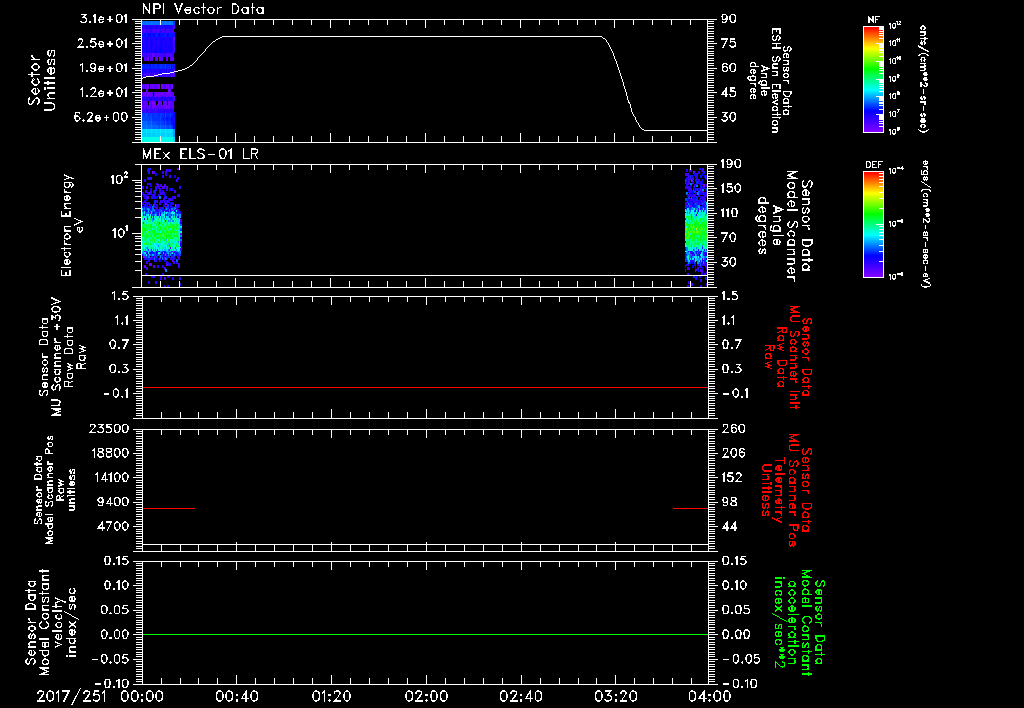This screenshot has height=708, width=1024.
Task: Click the 75 degree sun elevation tick
Action: point(729,43)
